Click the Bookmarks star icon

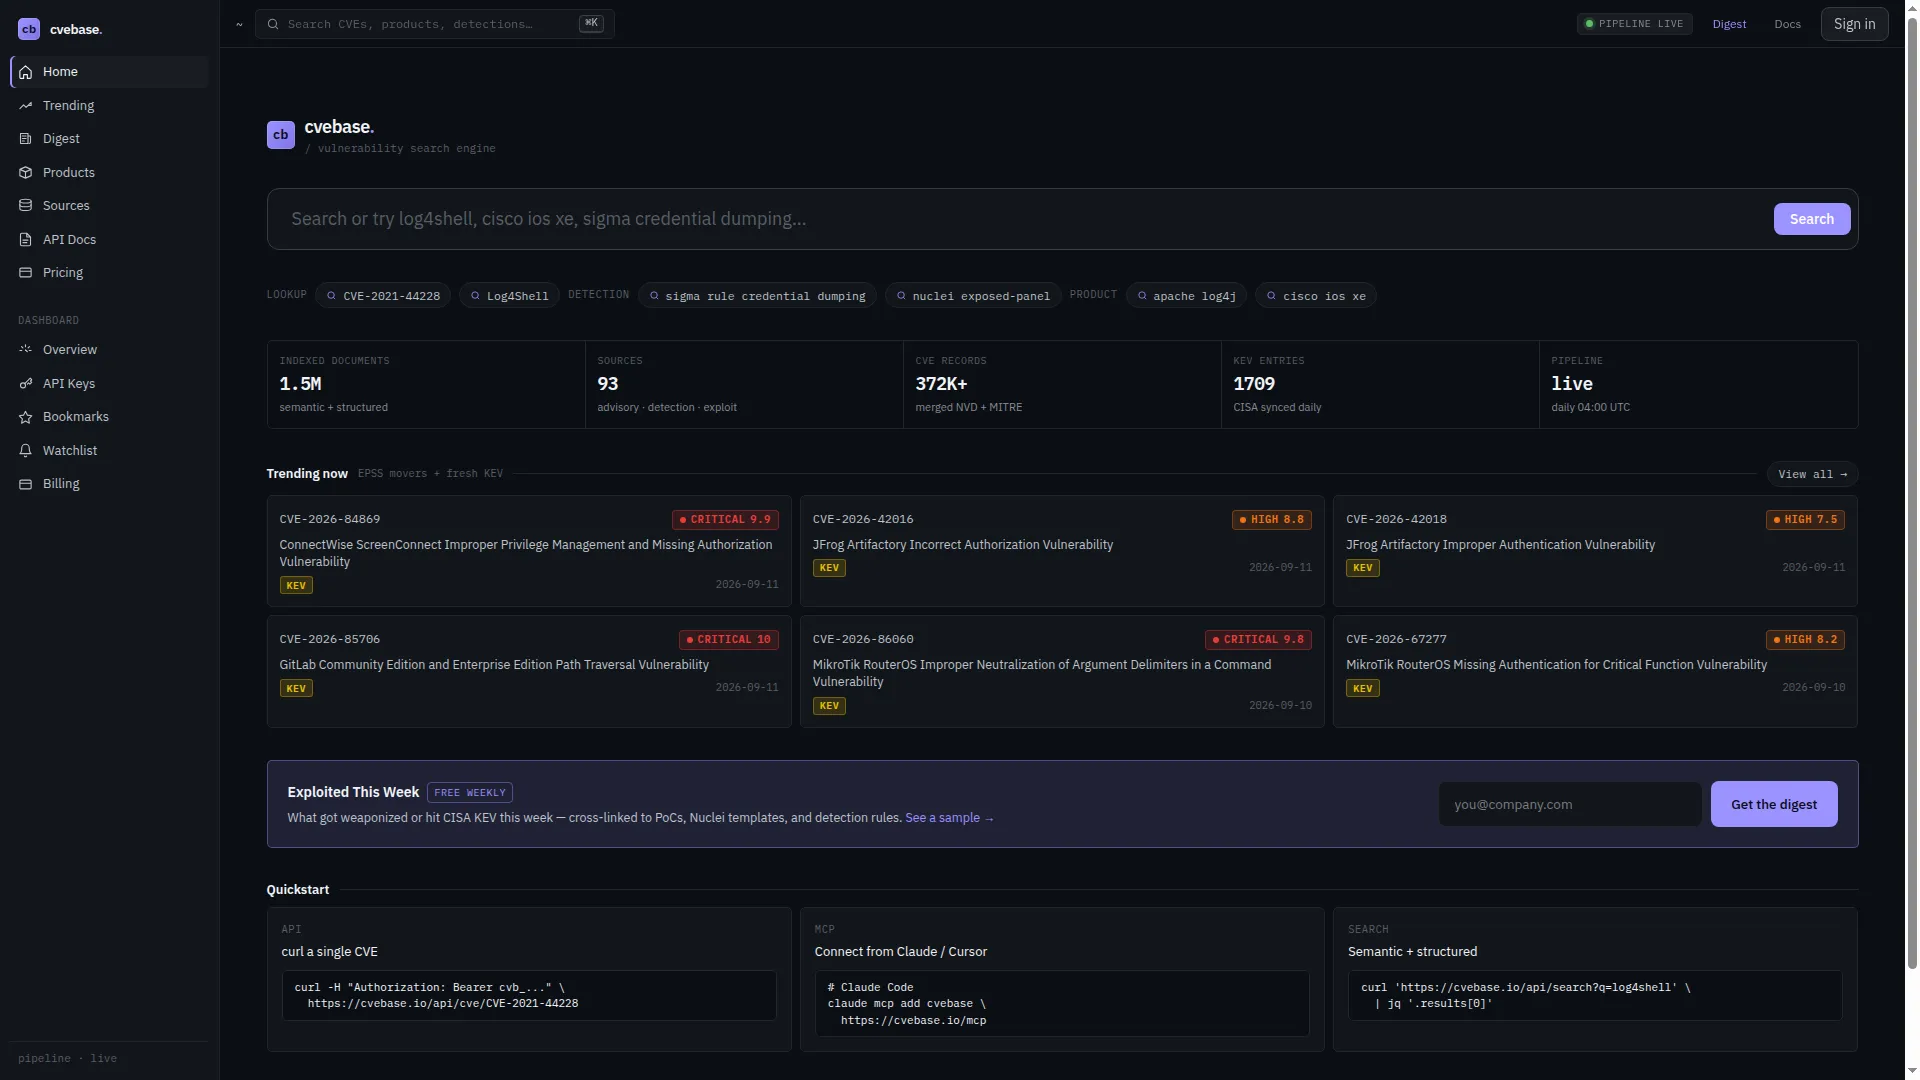(26, 417)
